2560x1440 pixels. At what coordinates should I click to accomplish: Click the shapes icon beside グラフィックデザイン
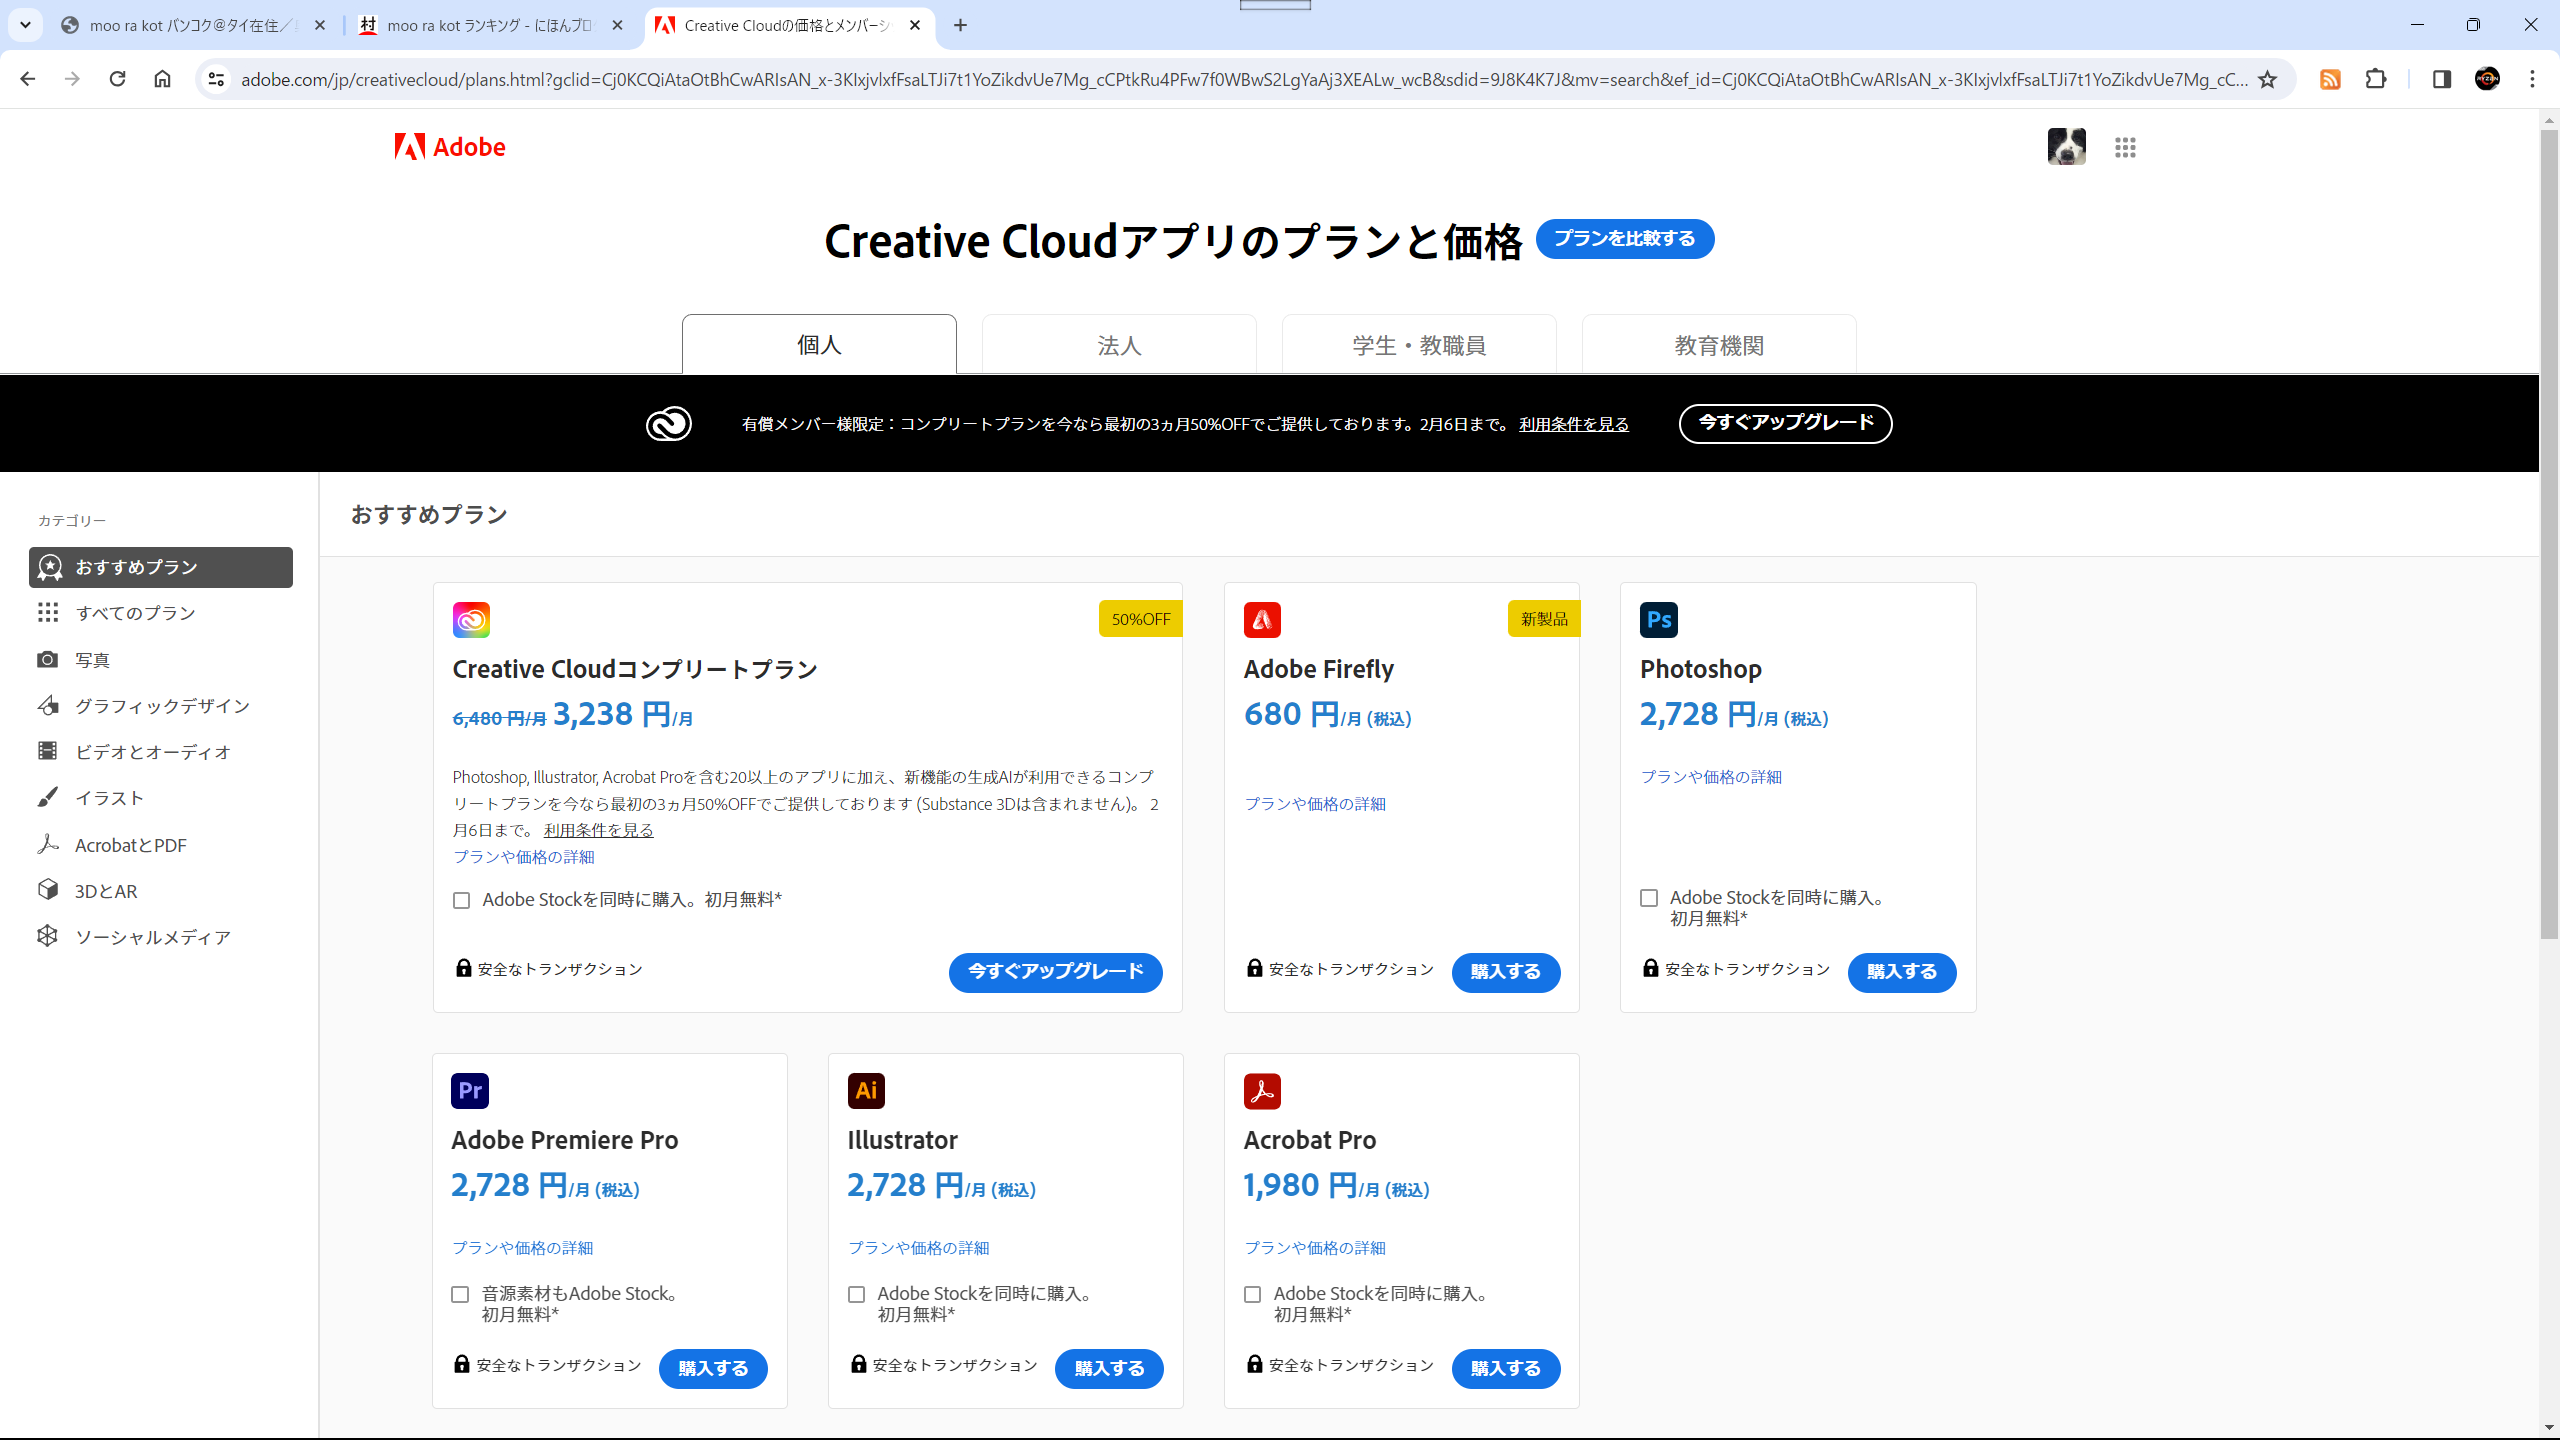pos(47,706)
